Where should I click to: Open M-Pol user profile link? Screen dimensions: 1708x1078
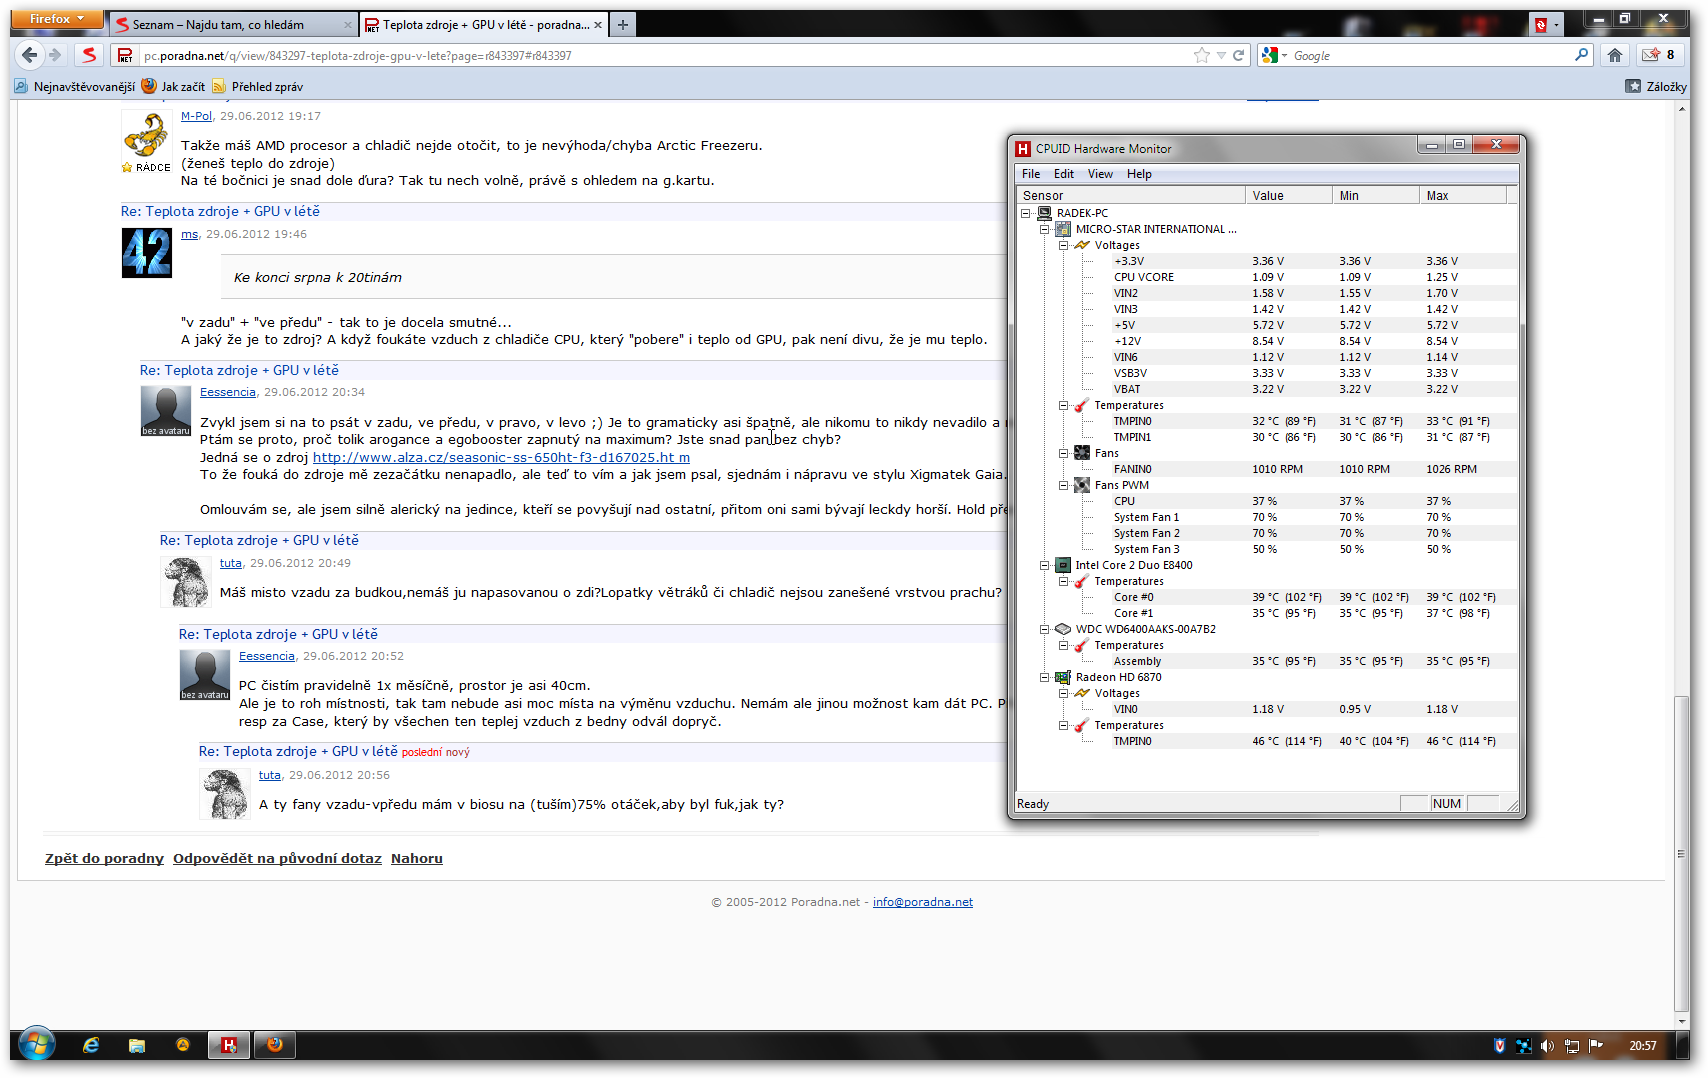196,116
